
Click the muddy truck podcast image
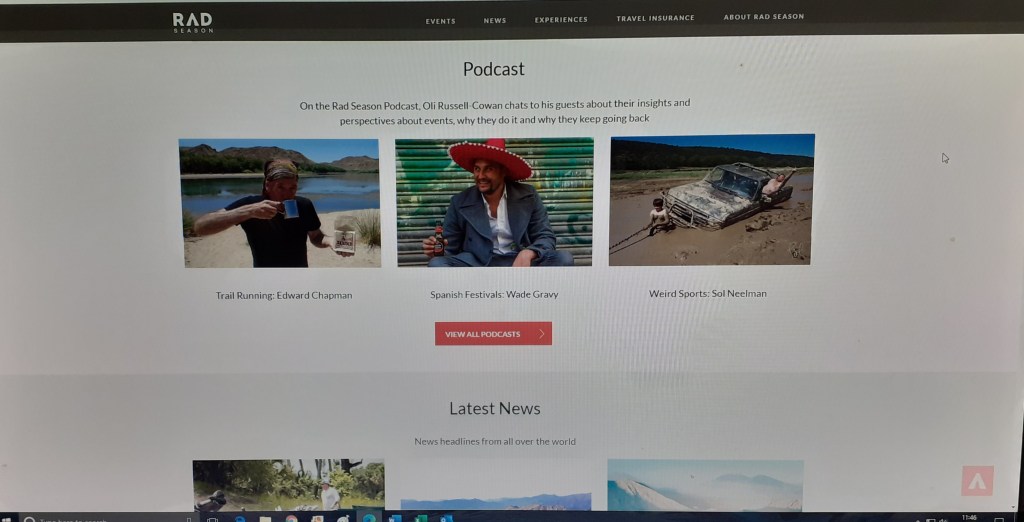(711, 199)
